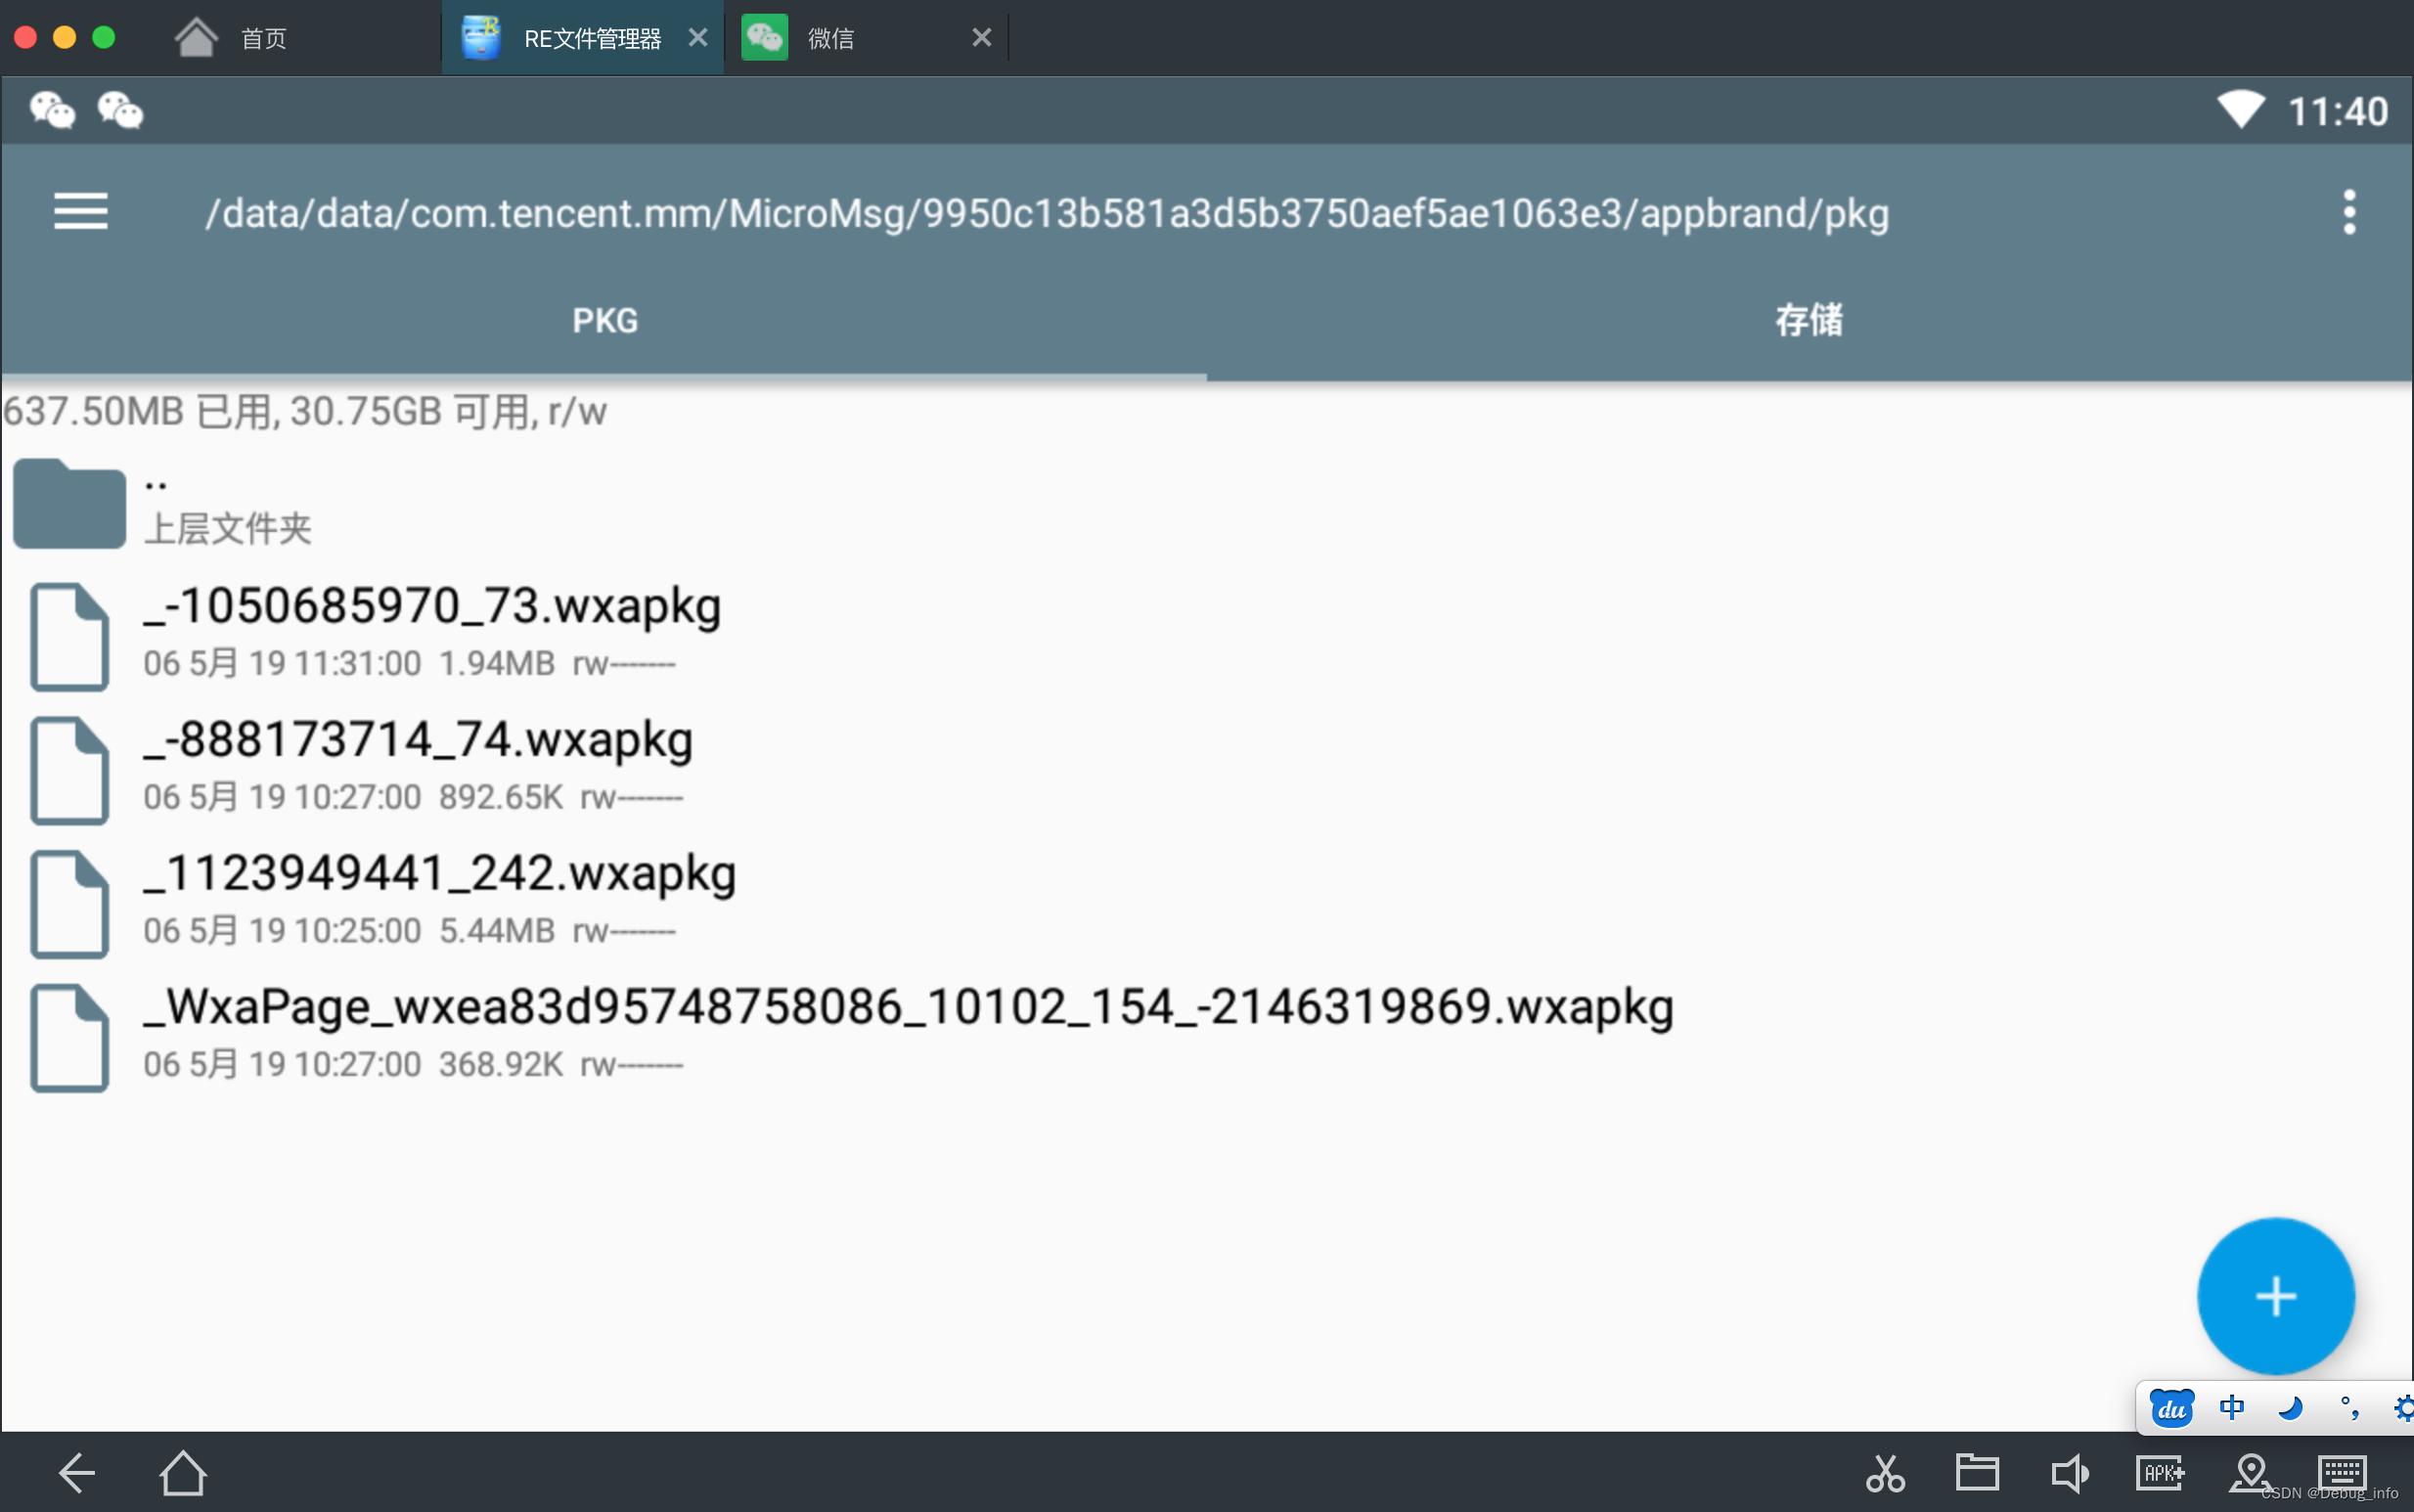This screenshot has height=1512, width=2414.
Task: Select the RE文件管理器 emulator tab
Action: pos(583,38)
